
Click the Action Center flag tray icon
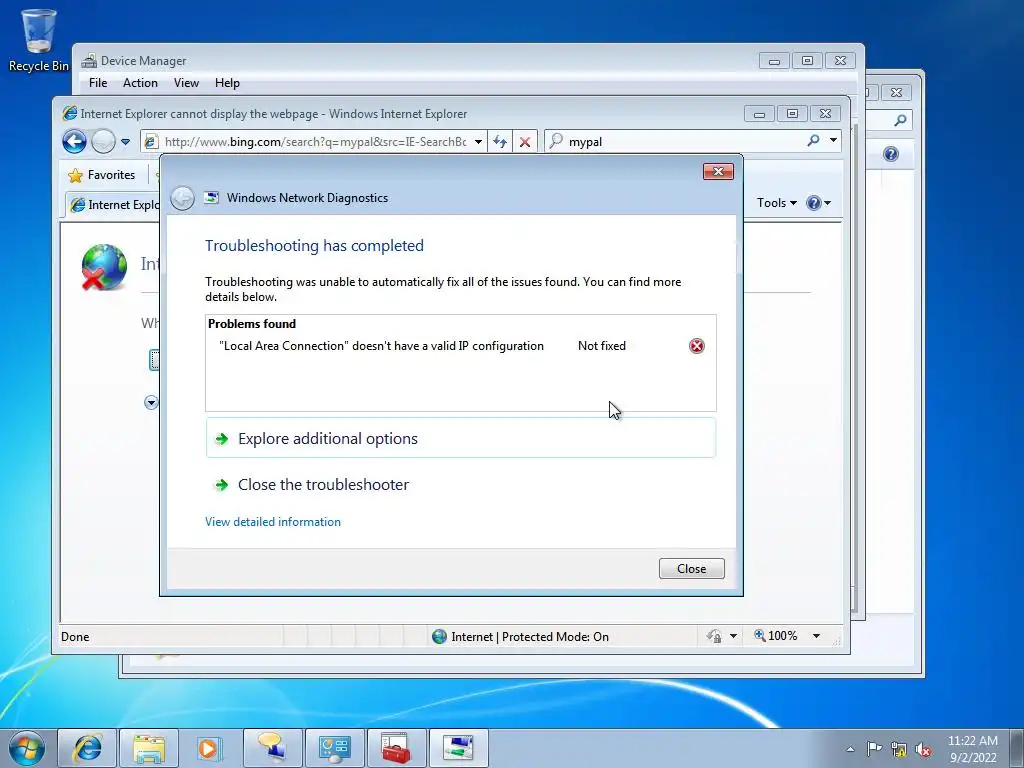pyautogui.click(x=874, y=749)
